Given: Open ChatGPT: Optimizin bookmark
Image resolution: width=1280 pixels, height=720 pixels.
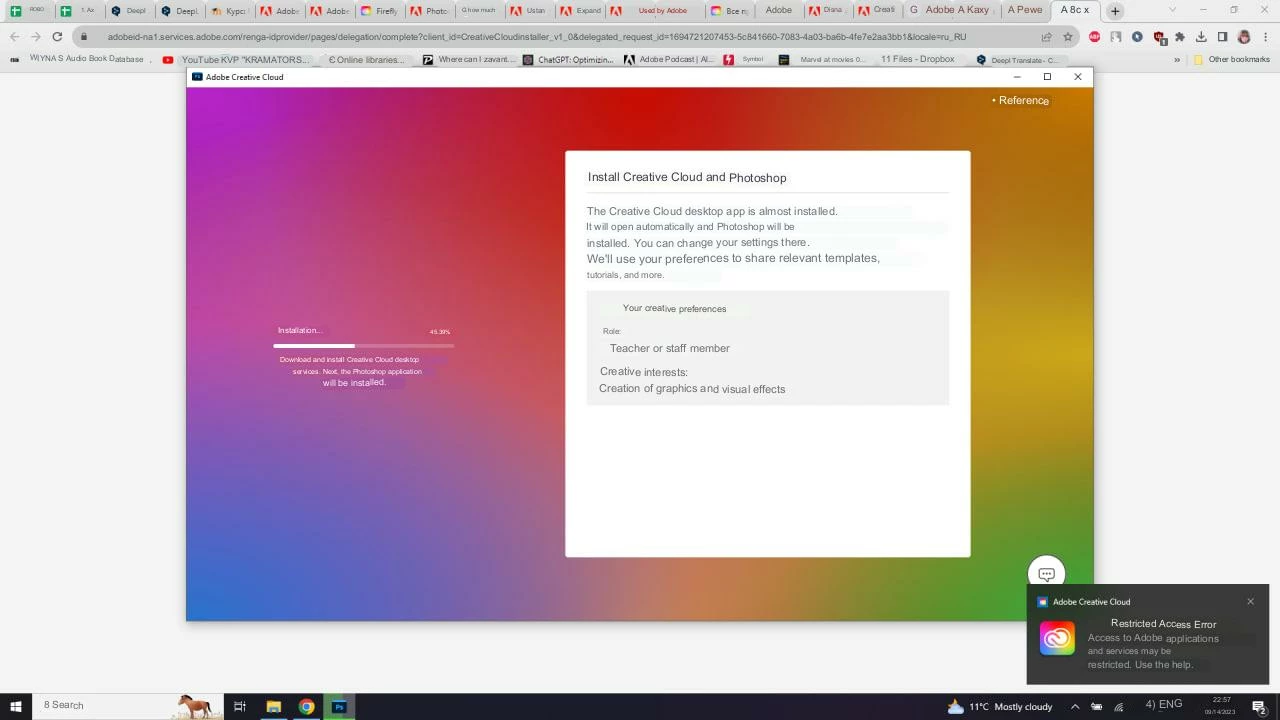Looking at the screenshot, I should pyautogui.click(x=568, y=59).
